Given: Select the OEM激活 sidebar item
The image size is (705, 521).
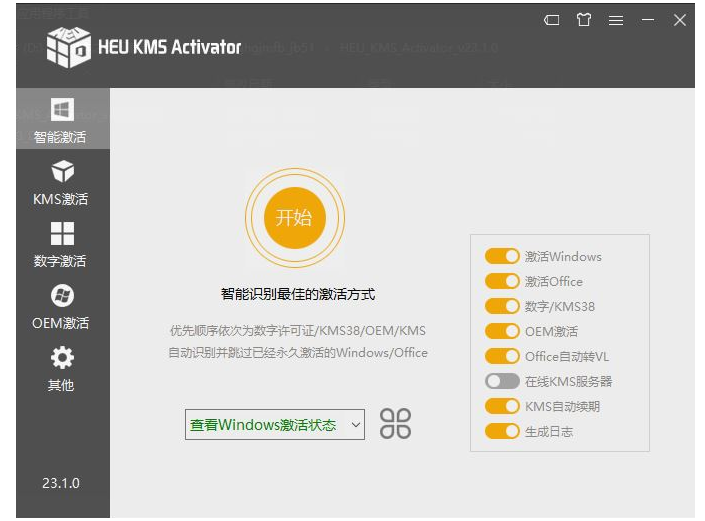Looking at the screenshot, I should pyautogui.click(x=62, y=306).
